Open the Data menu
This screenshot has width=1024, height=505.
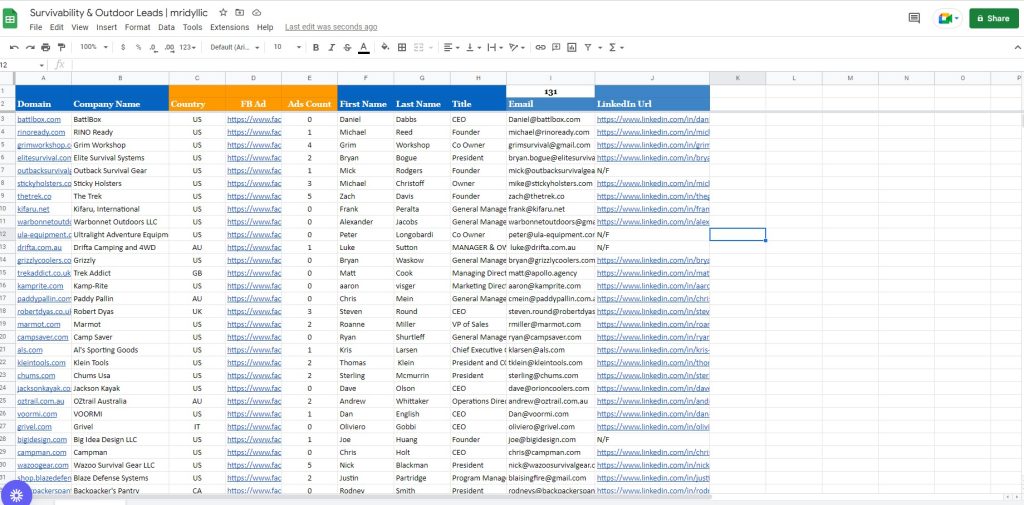167,27
